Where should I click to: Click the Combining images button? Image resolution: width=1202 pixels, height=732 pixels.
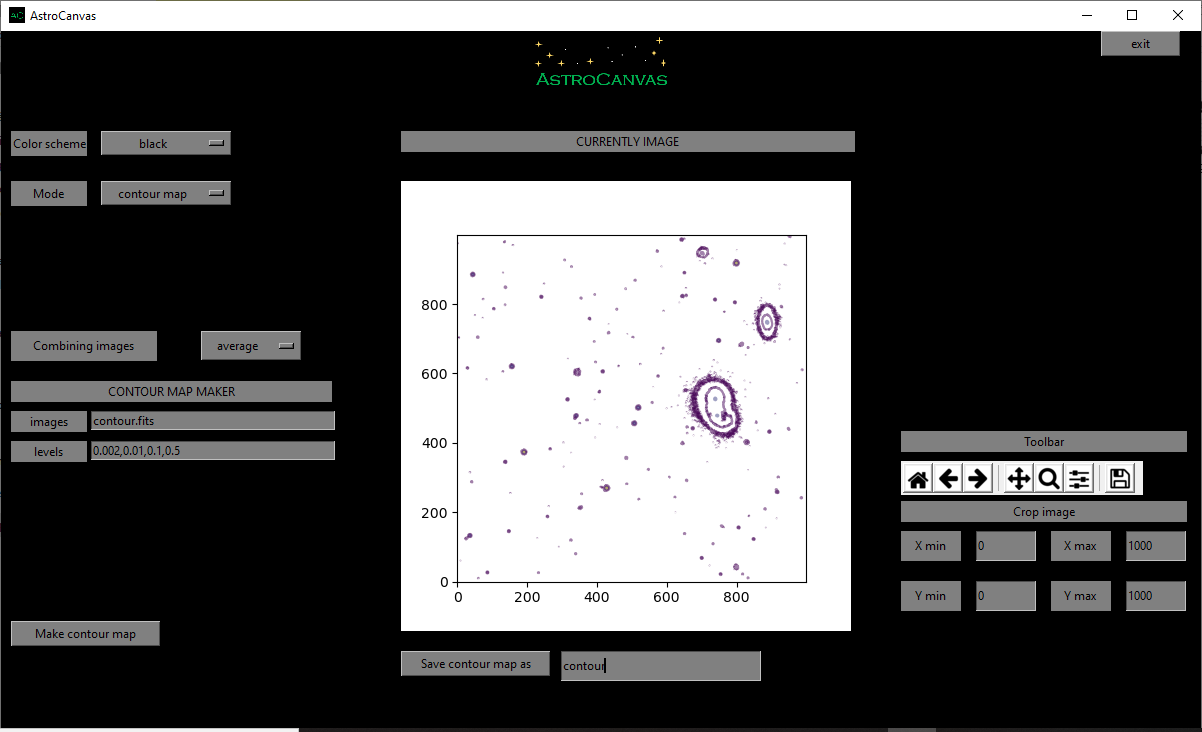(84, 345)
